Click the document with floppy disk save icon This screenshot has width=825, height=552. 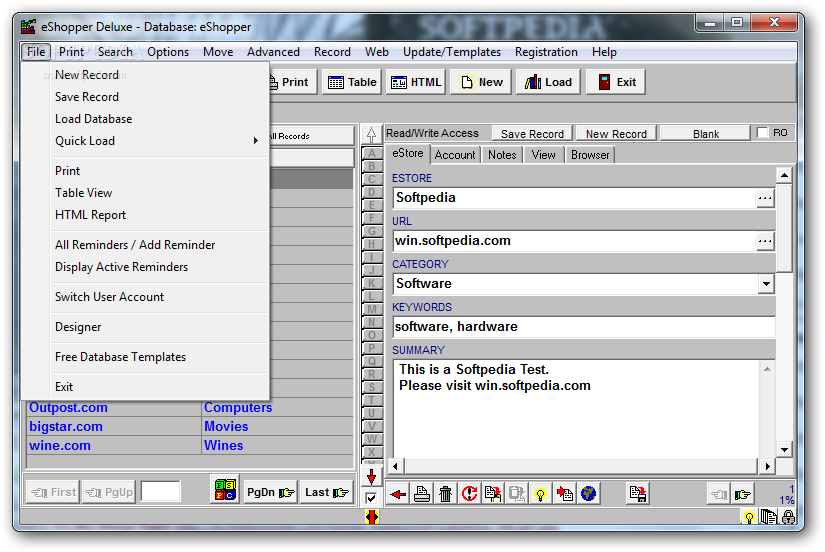[x=638, y=494]
